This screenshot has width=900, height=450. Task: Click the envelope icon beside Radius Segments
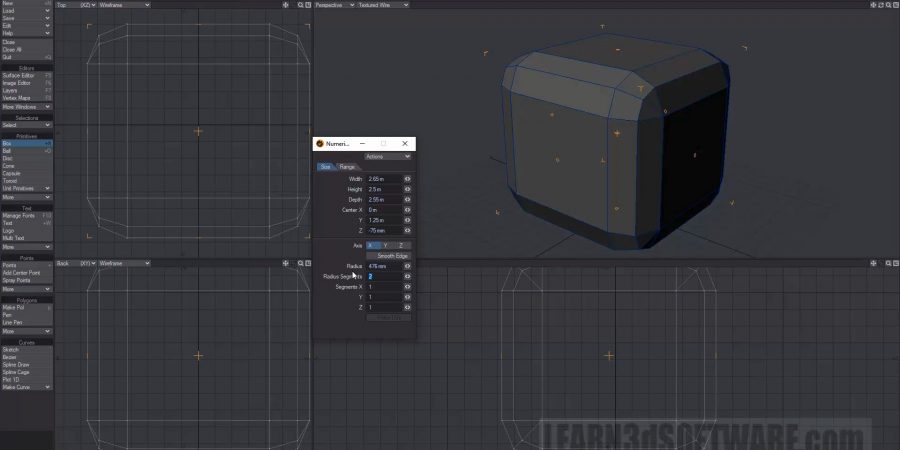(x=407, y=276)
